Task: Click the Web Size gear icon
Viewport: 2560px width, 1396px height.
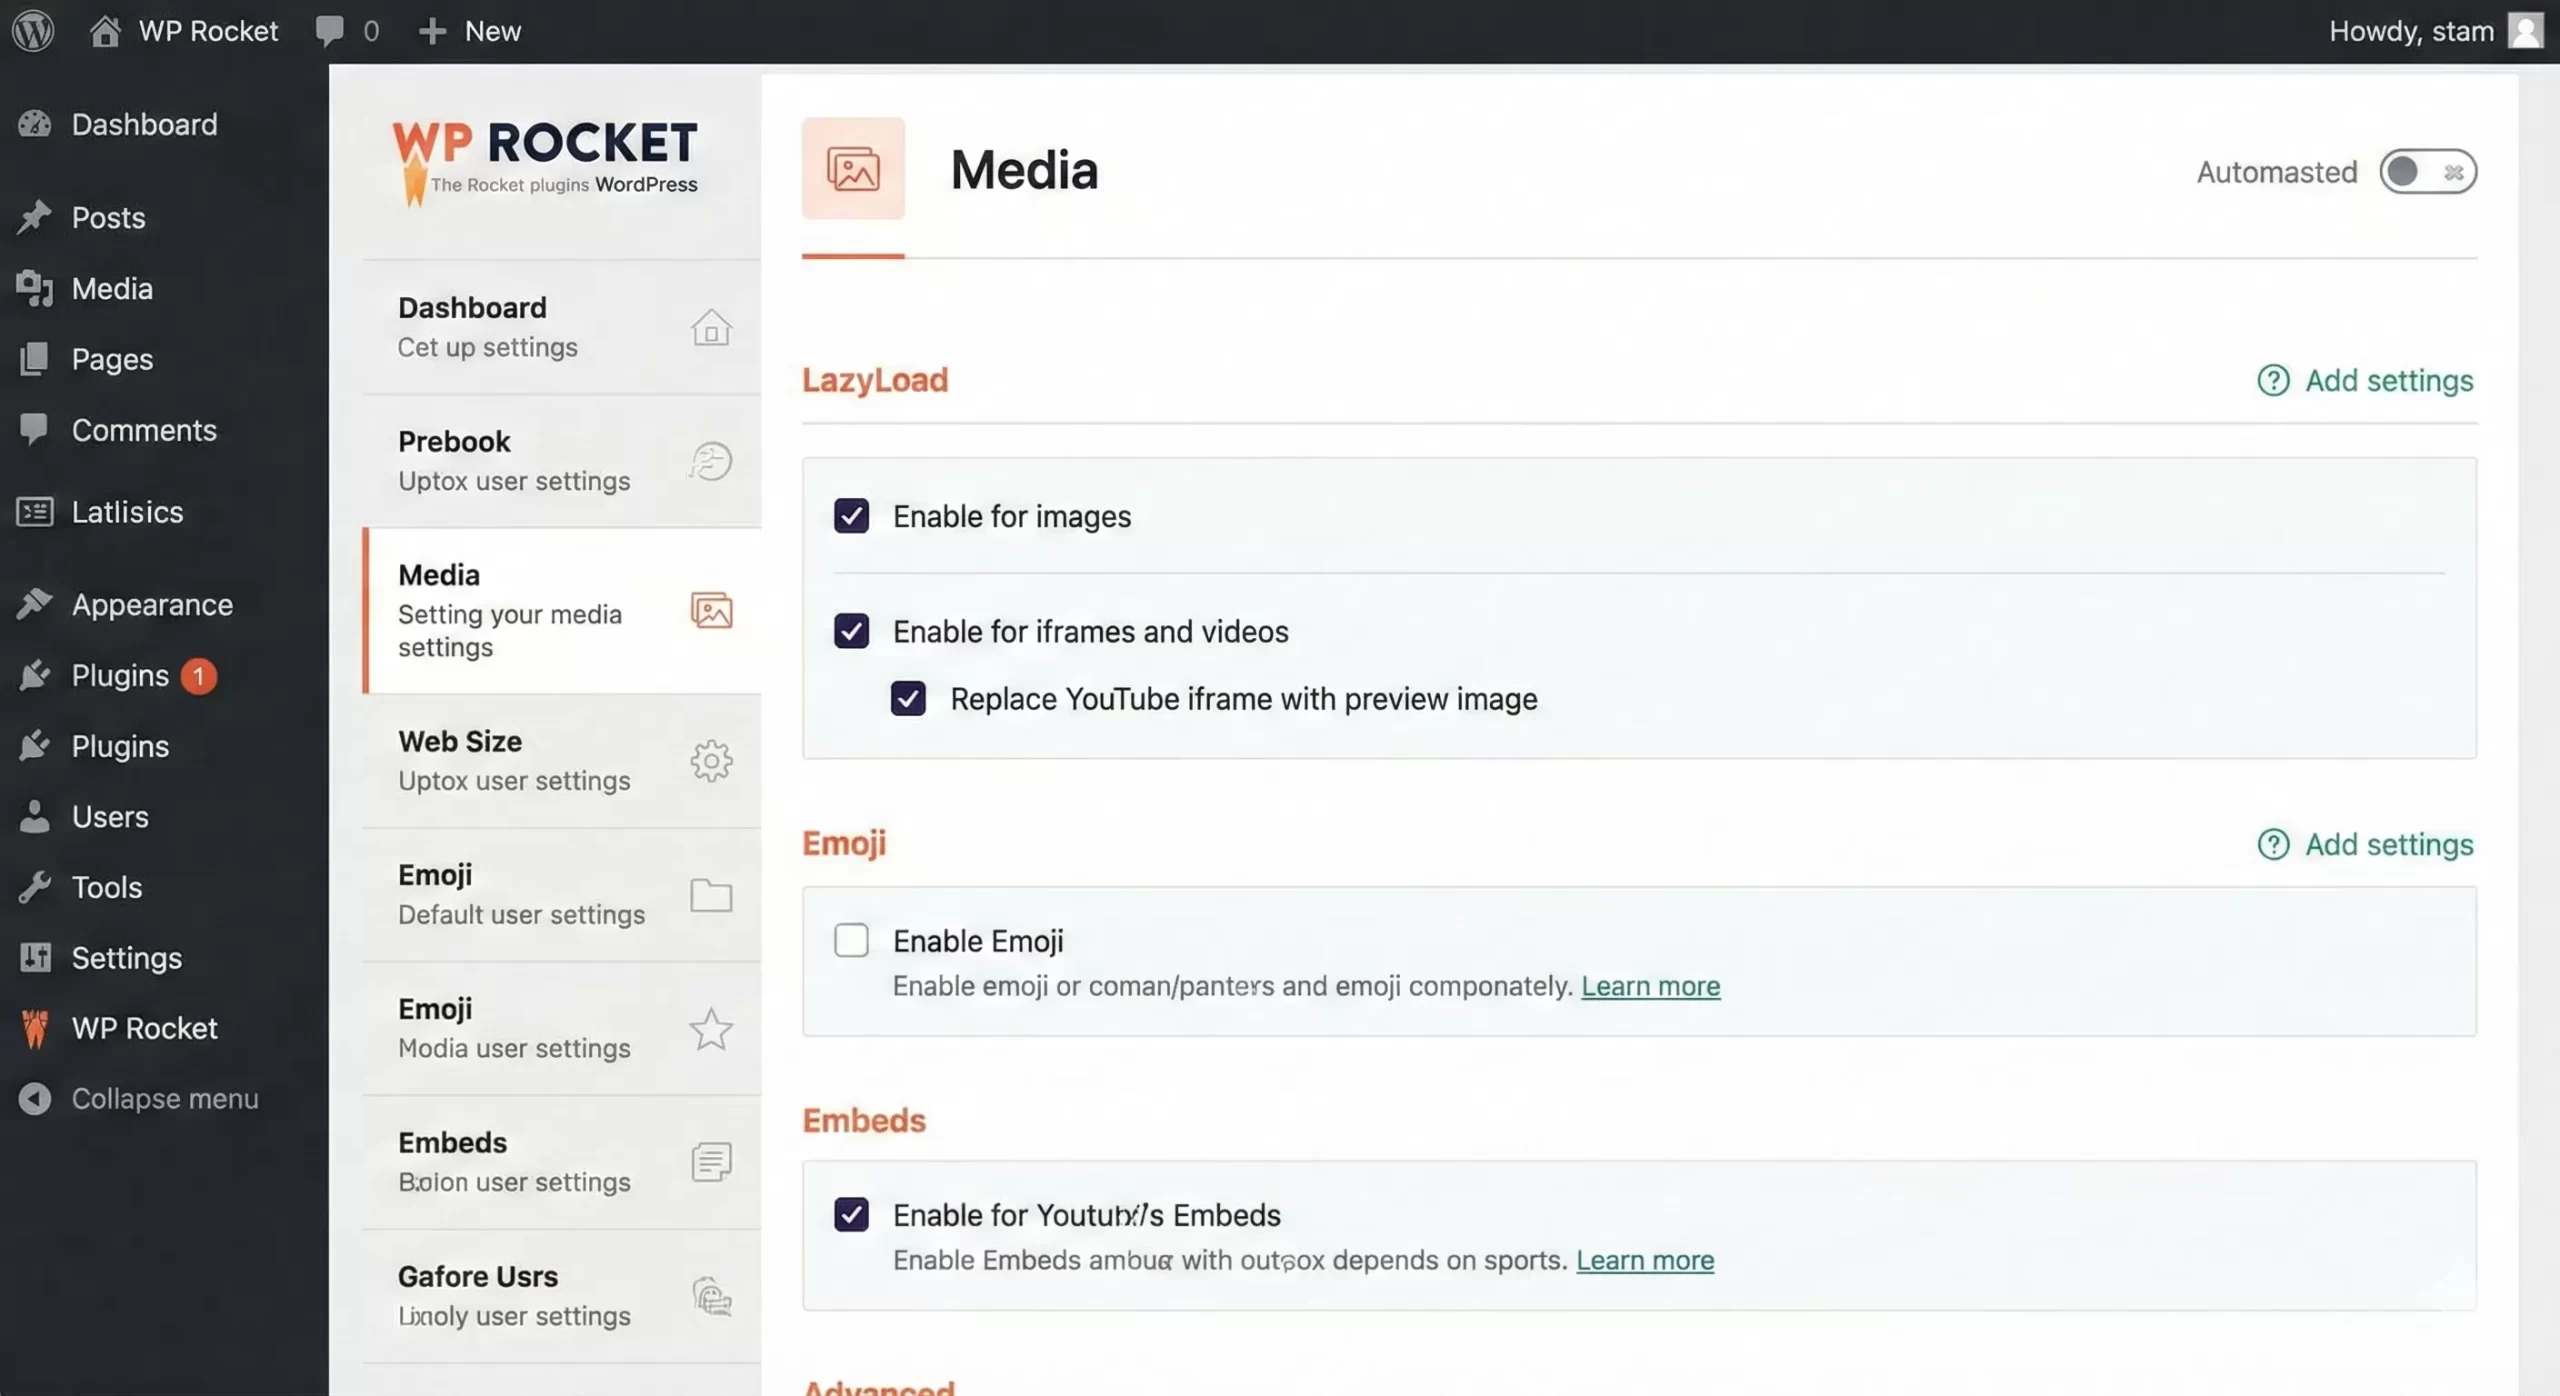Action: coord(710,761)
